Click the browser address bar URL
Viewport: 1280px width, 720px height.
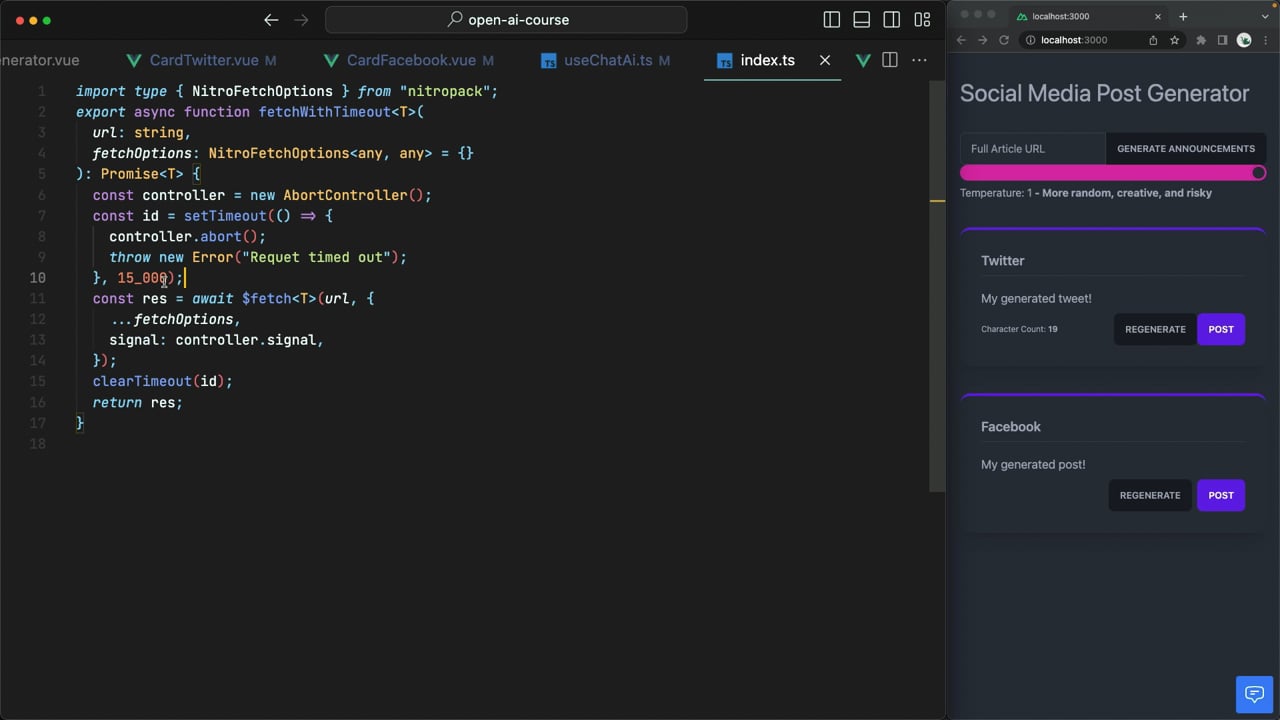(1074, 40)
